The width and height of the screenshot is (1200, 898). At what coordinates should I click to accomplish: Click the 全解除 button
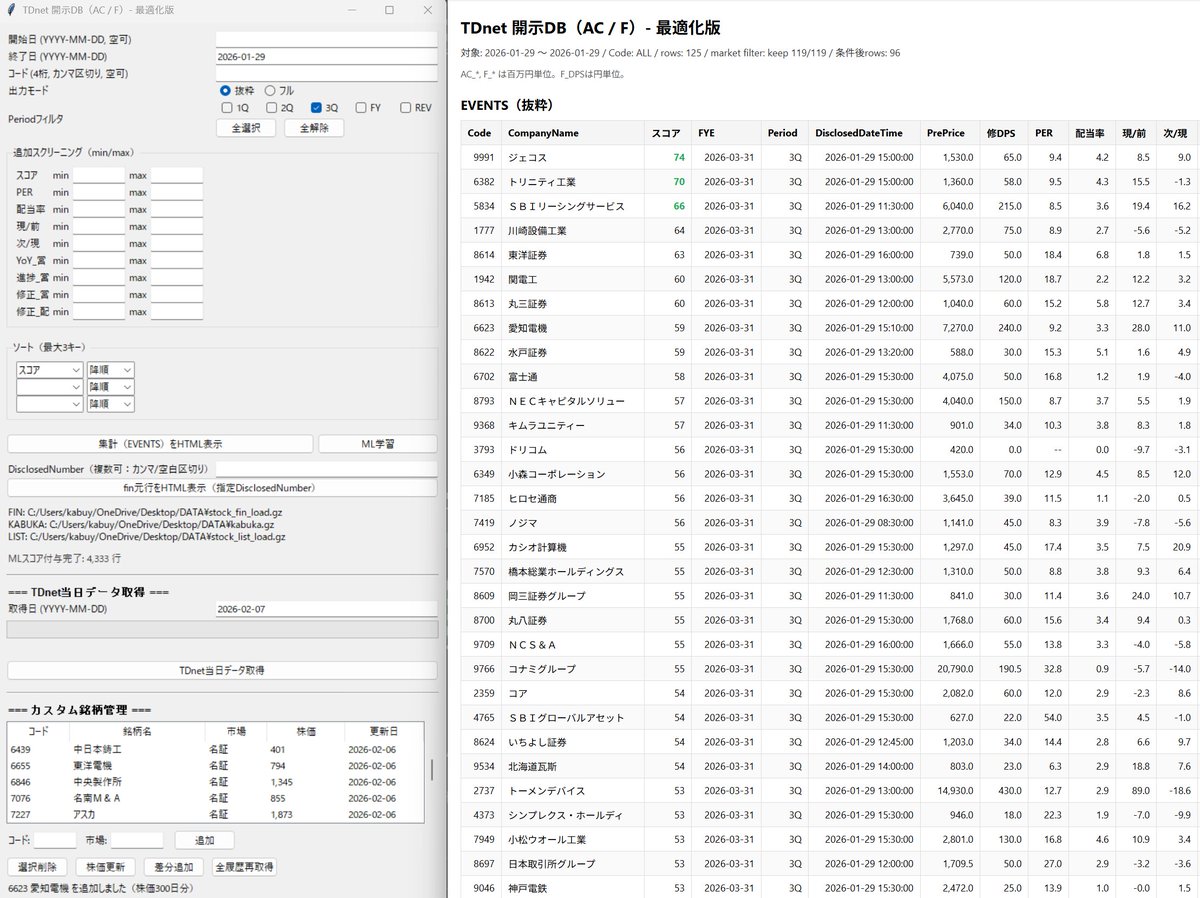coord(314,128)
